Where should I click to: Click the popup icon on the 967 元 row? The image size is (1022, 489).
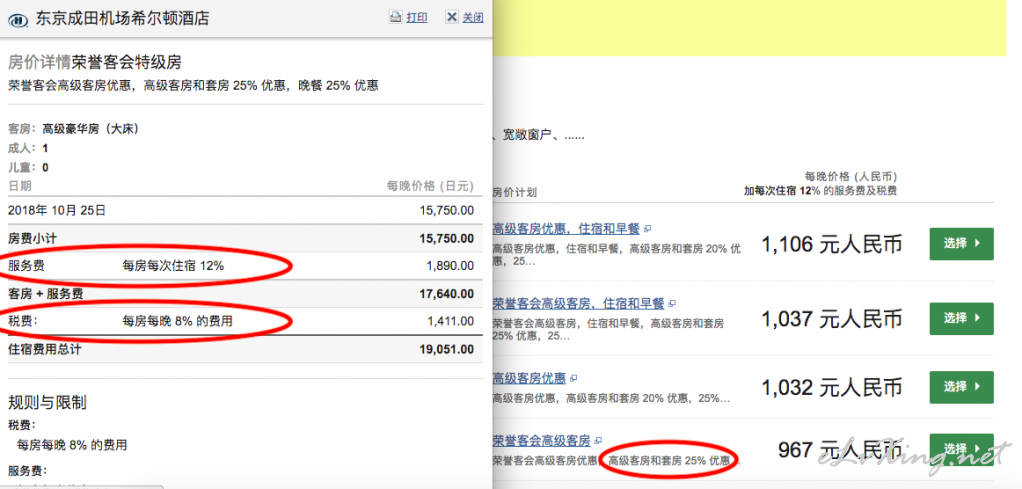[598, 441]
